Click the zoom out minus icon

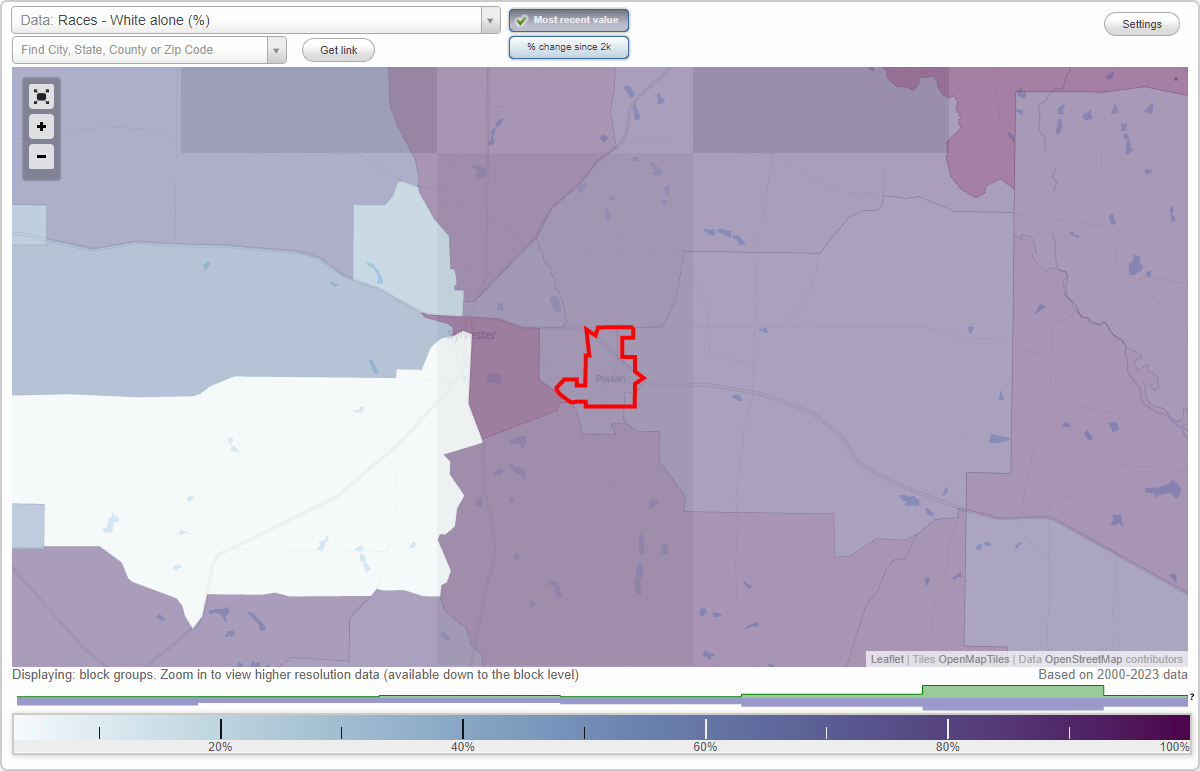41,157
